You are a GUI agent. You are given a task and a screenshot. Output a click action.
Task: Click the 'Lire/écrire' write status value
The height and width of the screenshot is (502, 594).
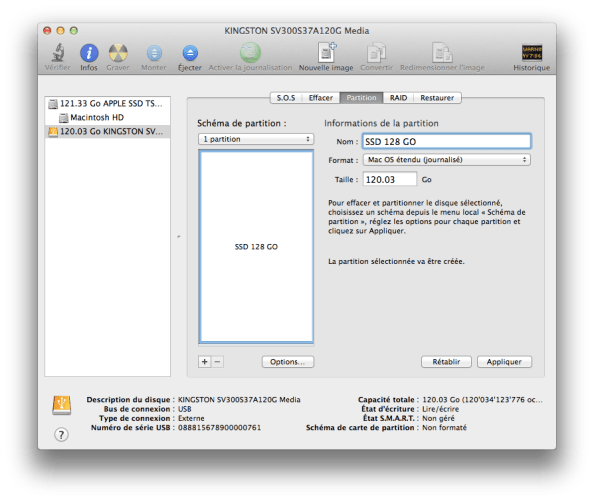tap(441, 409)
